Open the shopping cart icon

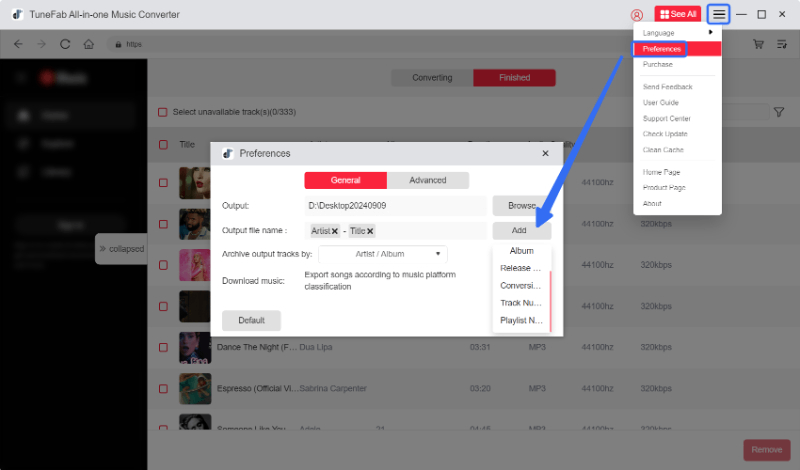pos(758,44)
